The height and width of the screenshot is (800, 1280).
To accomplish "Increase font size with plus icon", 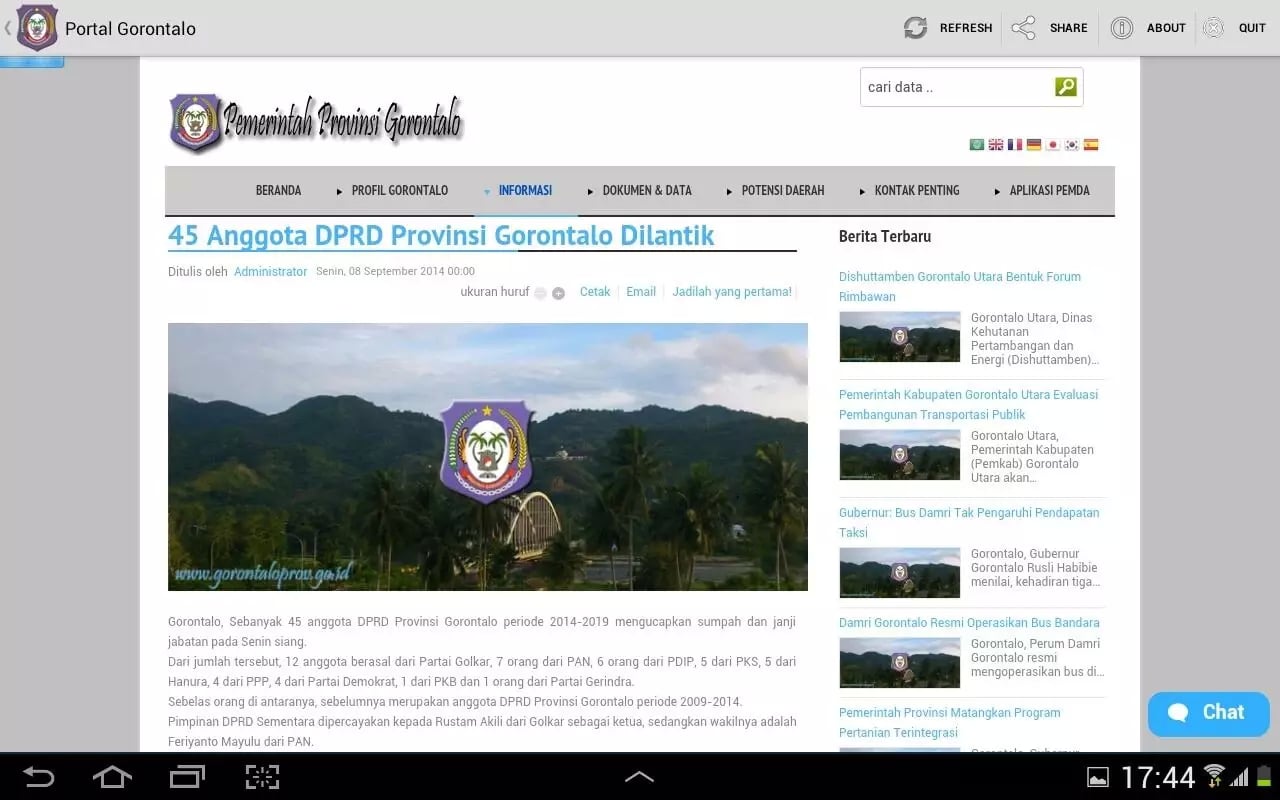I will pyautogui.click(x=558, y=293).
